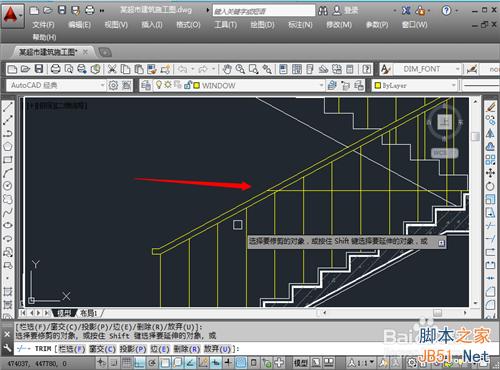Choose the Array tool in the modify toolbar
Viewport: 500px width, 370px height.
490,160
